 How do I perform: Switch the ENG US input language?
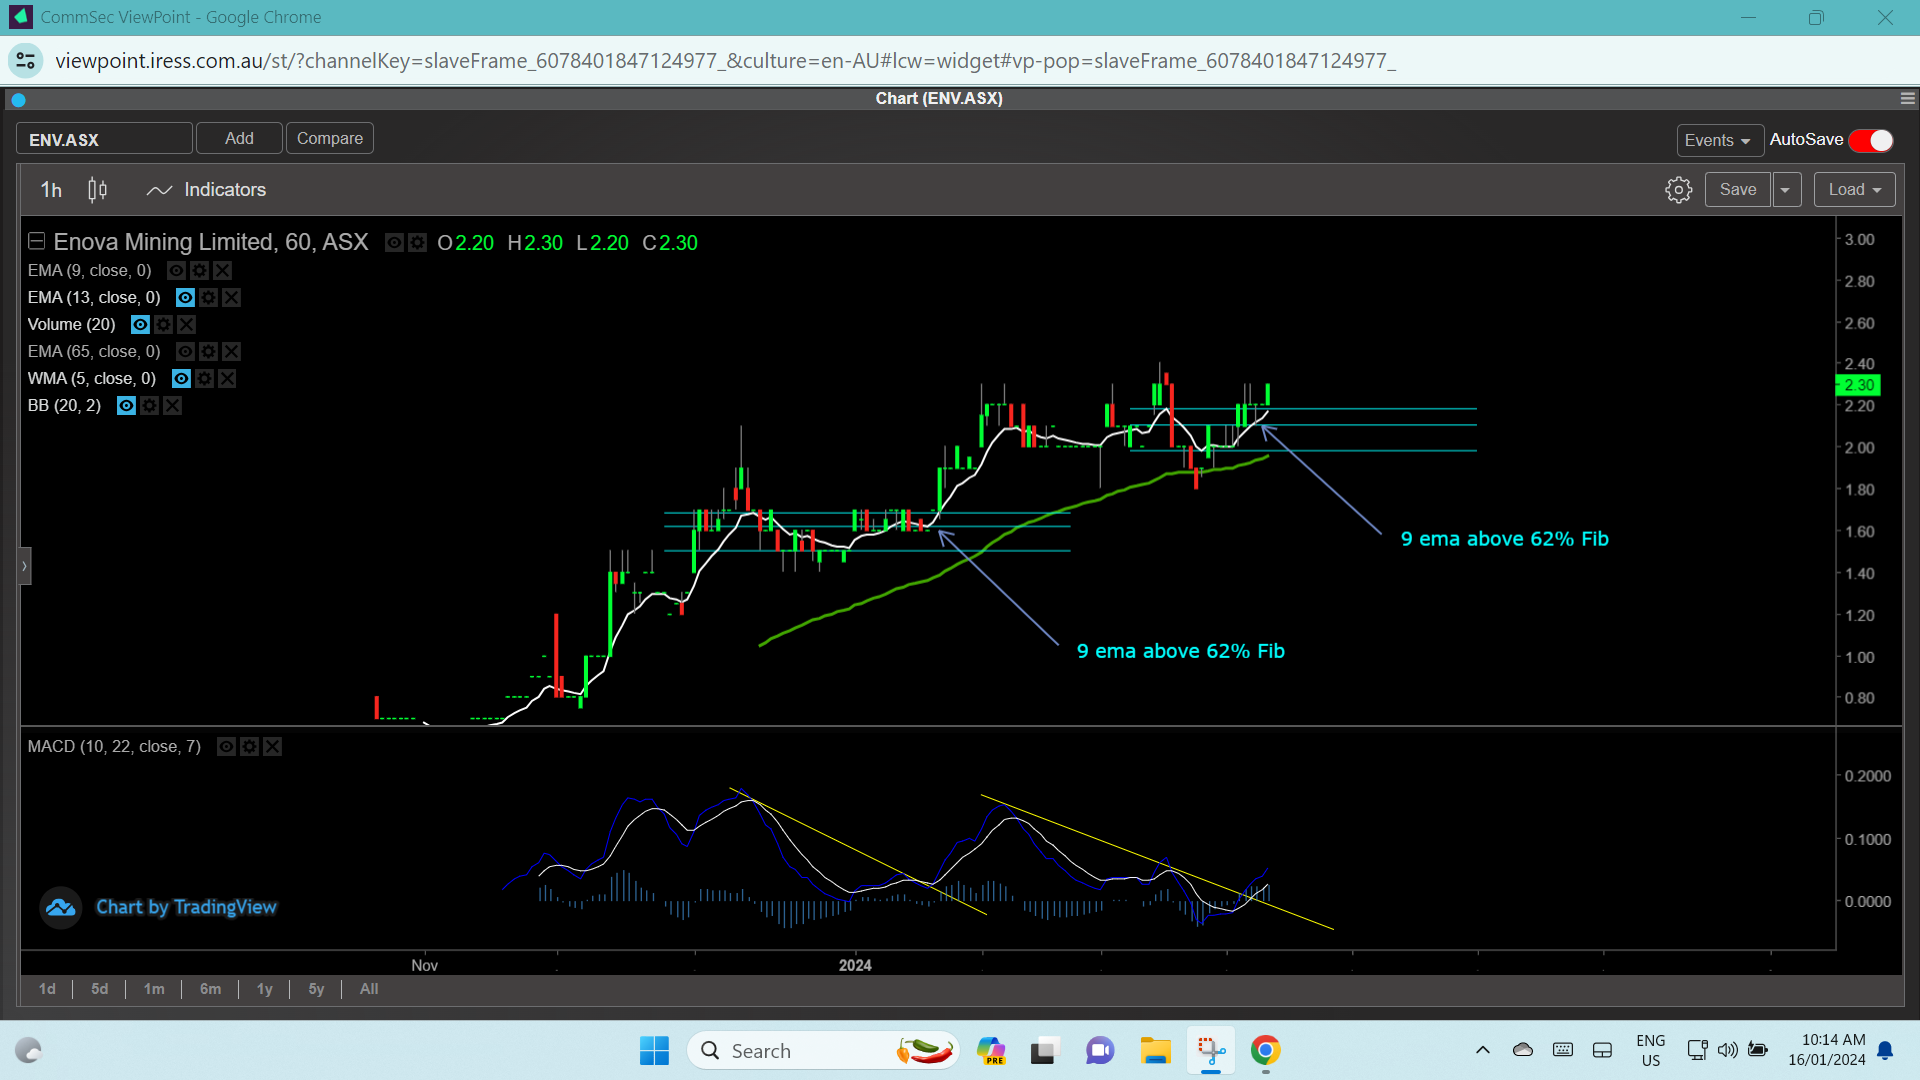pos(1651,1050)
